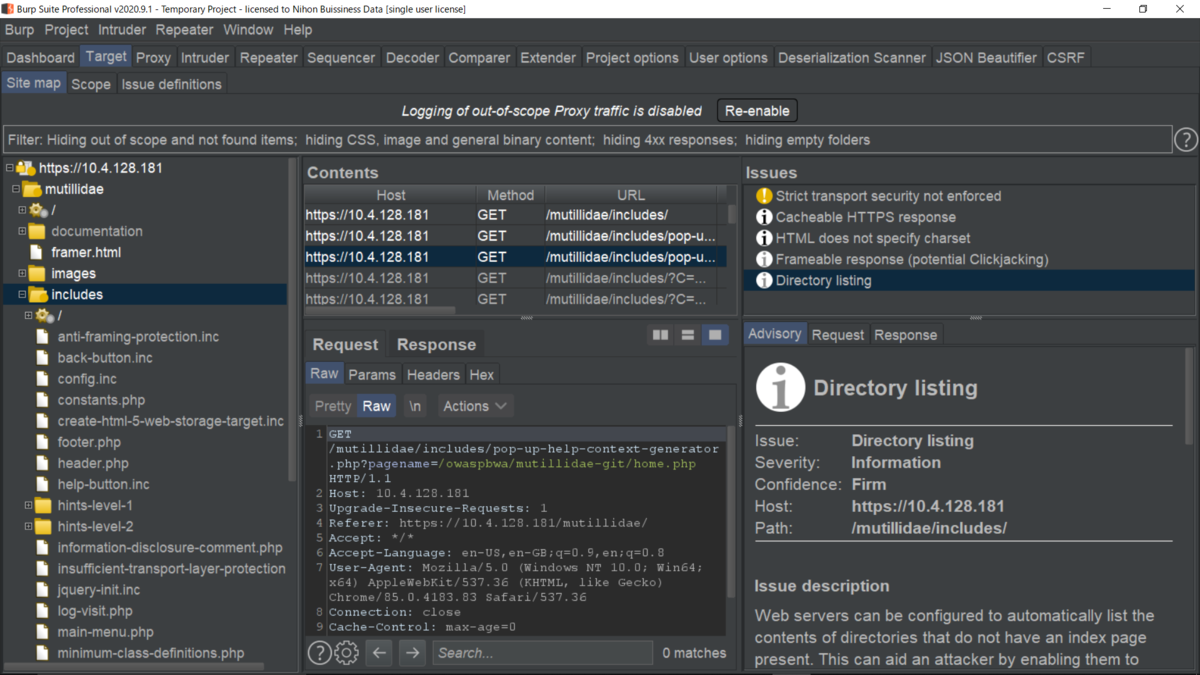The height and width of the screenshot is (675, 1200).
Task: Go to next search match arrow
Action: click(412, 653)
